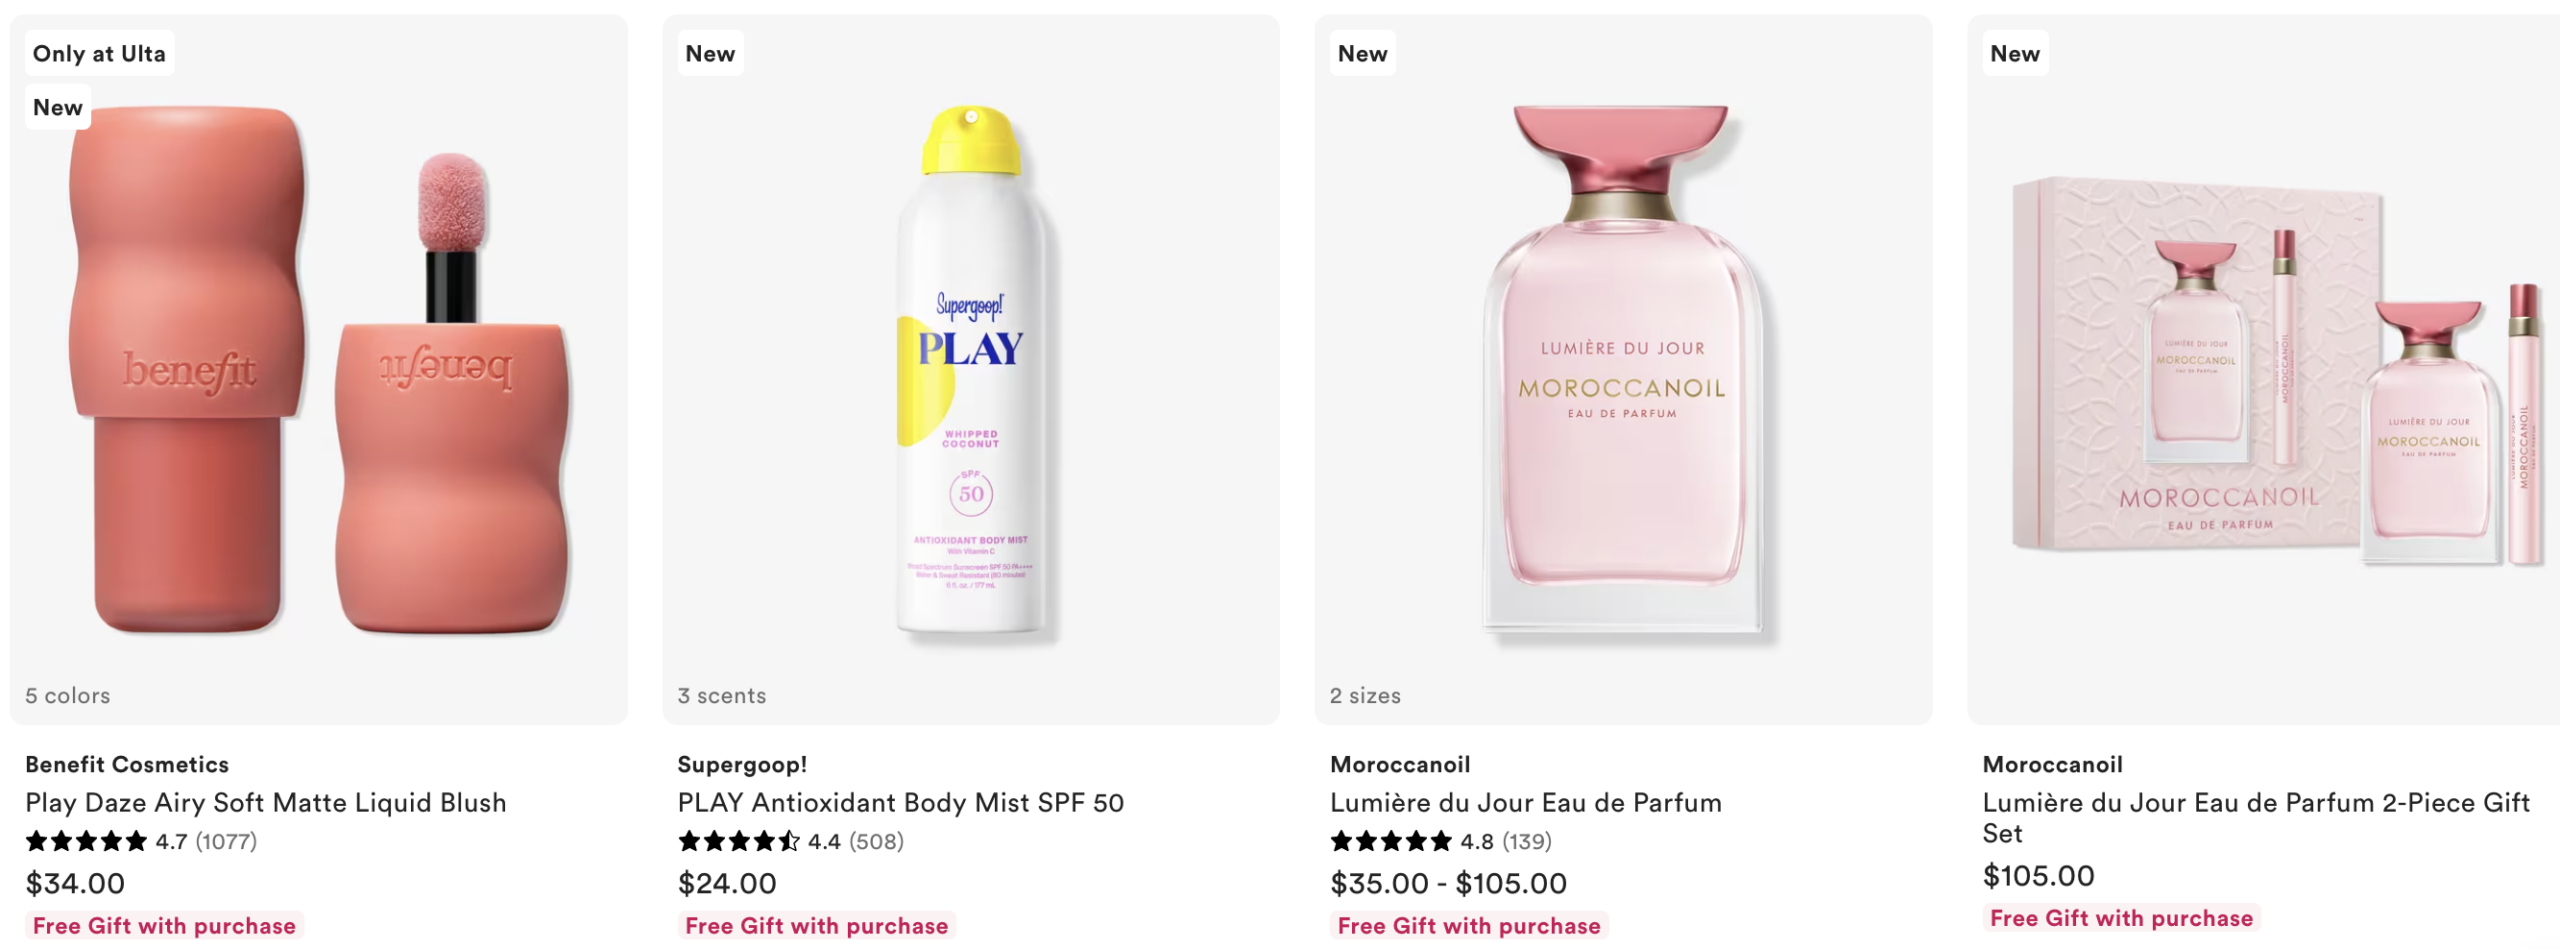Click the 4.4 star rating for Supergoop mist
Viewport: 2560px width, 949px height.
(x=790, y=842)
